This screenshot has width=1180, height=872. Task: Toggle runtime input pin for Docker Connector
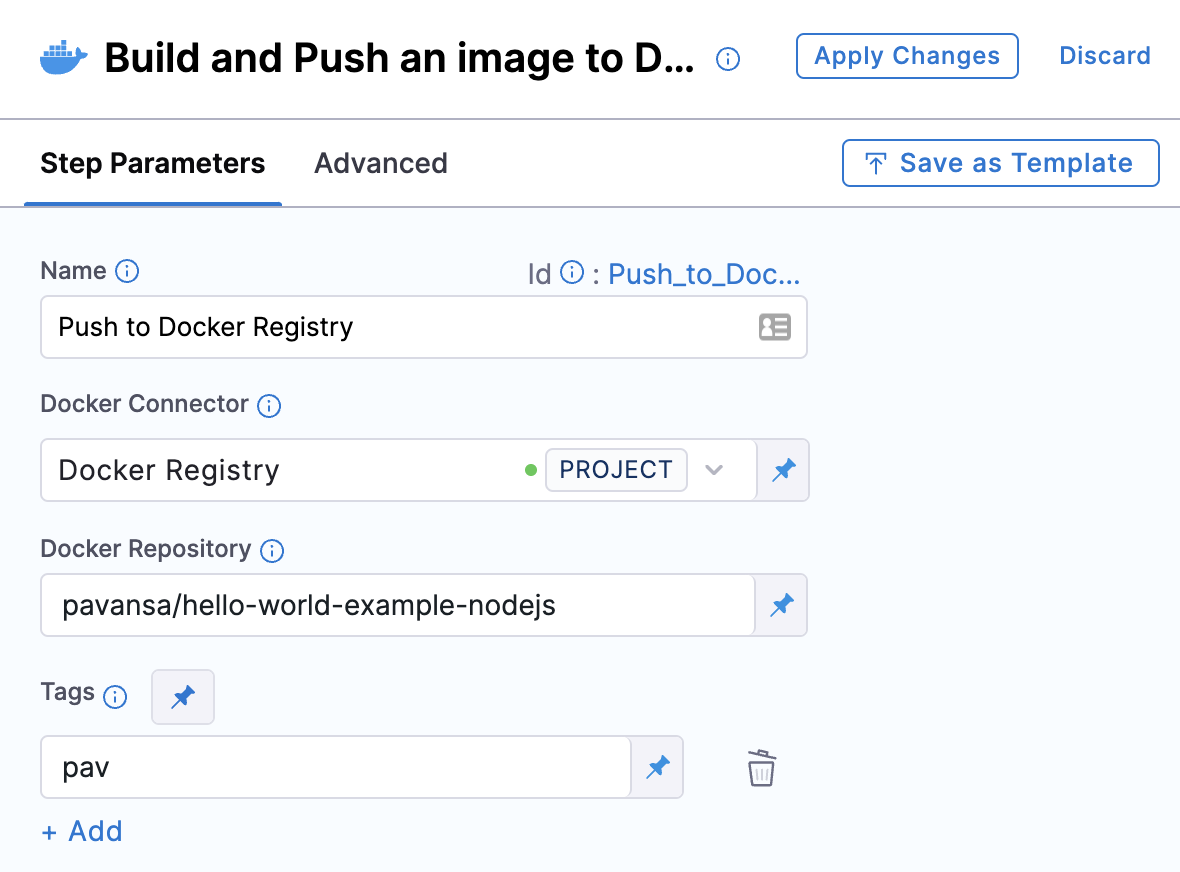tap(784, 470)
